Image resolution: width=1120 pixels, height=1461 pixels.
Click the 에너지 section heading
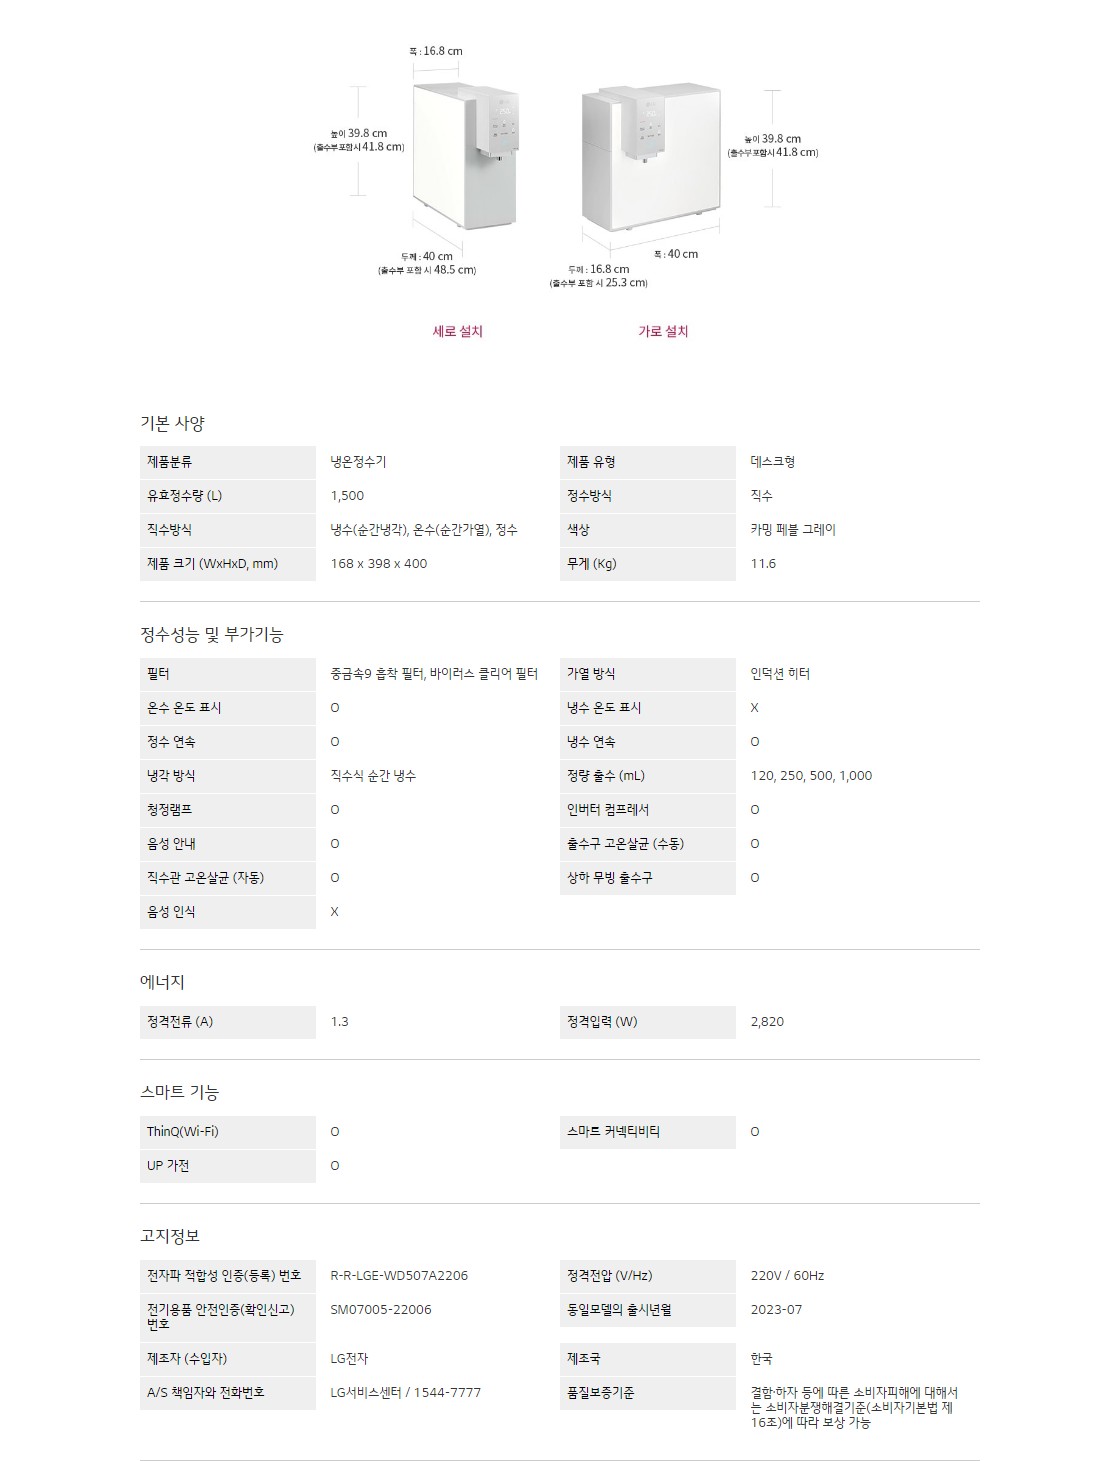162,982
